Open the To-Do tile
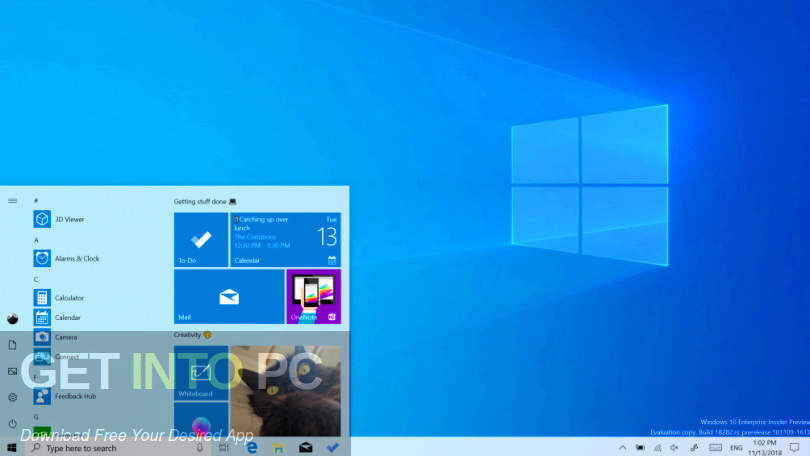Viewport: 810px width, 456px height. [x=201, y=240]
